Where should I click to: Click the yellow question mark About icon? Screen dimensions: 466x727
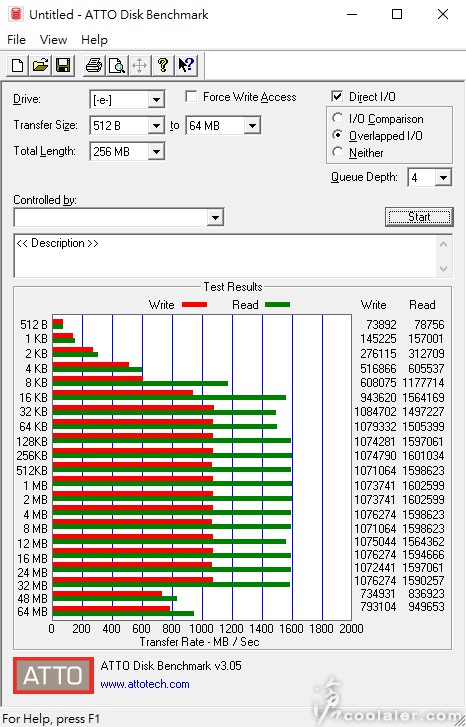coord(162,65)
